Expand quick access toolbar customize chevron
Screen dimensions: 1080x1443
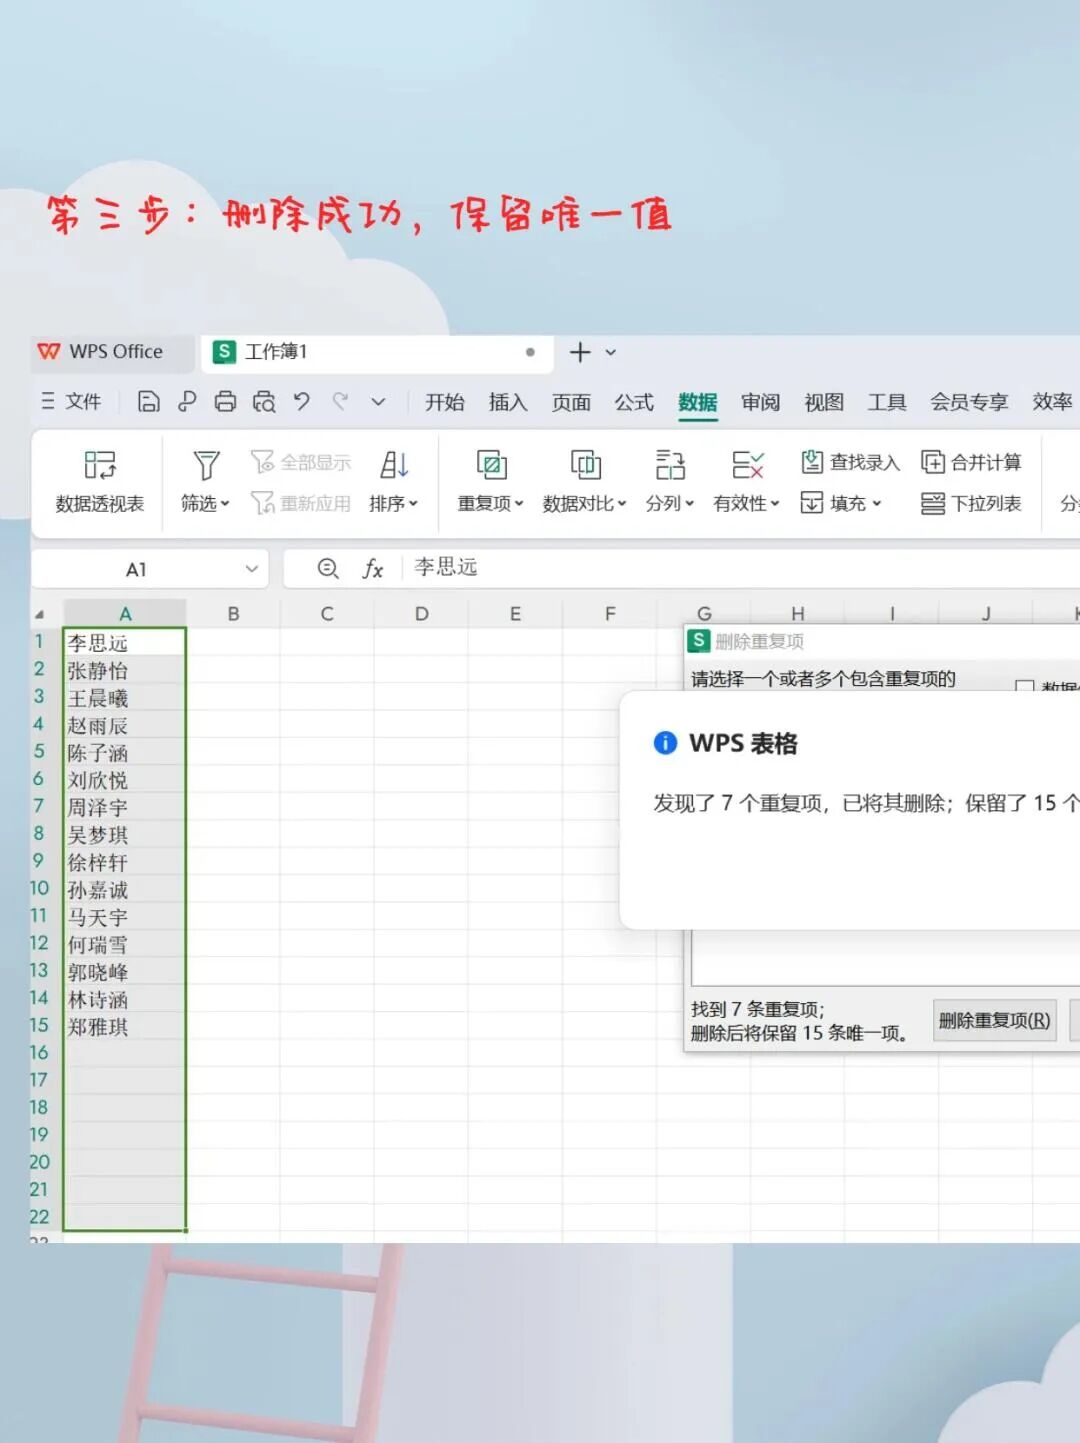[378, 402]
